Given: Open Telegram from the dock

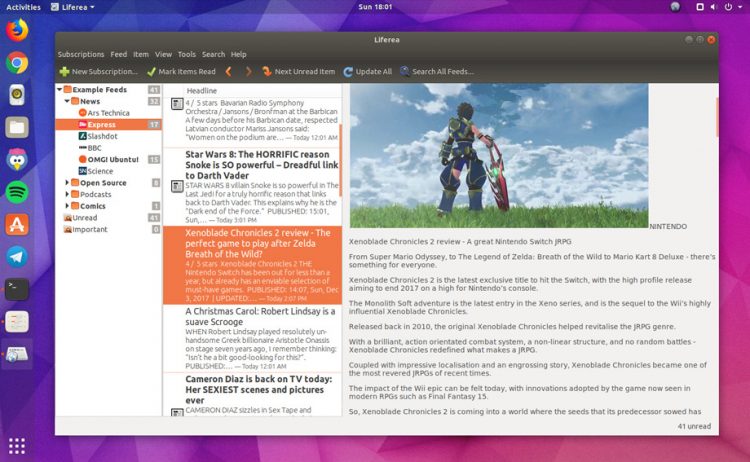Looking at the screenshot, I should [x=17, y=257].
